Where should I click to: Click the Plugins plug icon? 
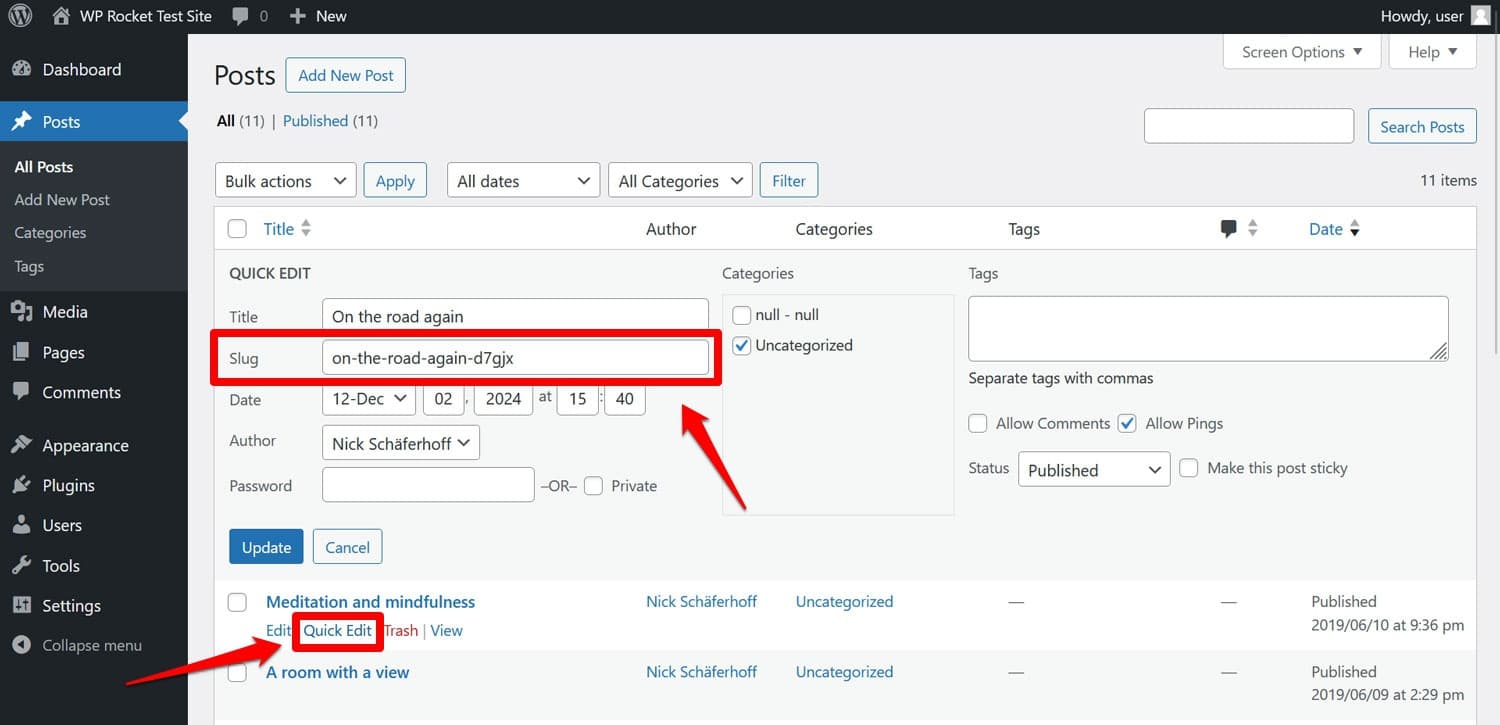point(22,485)
